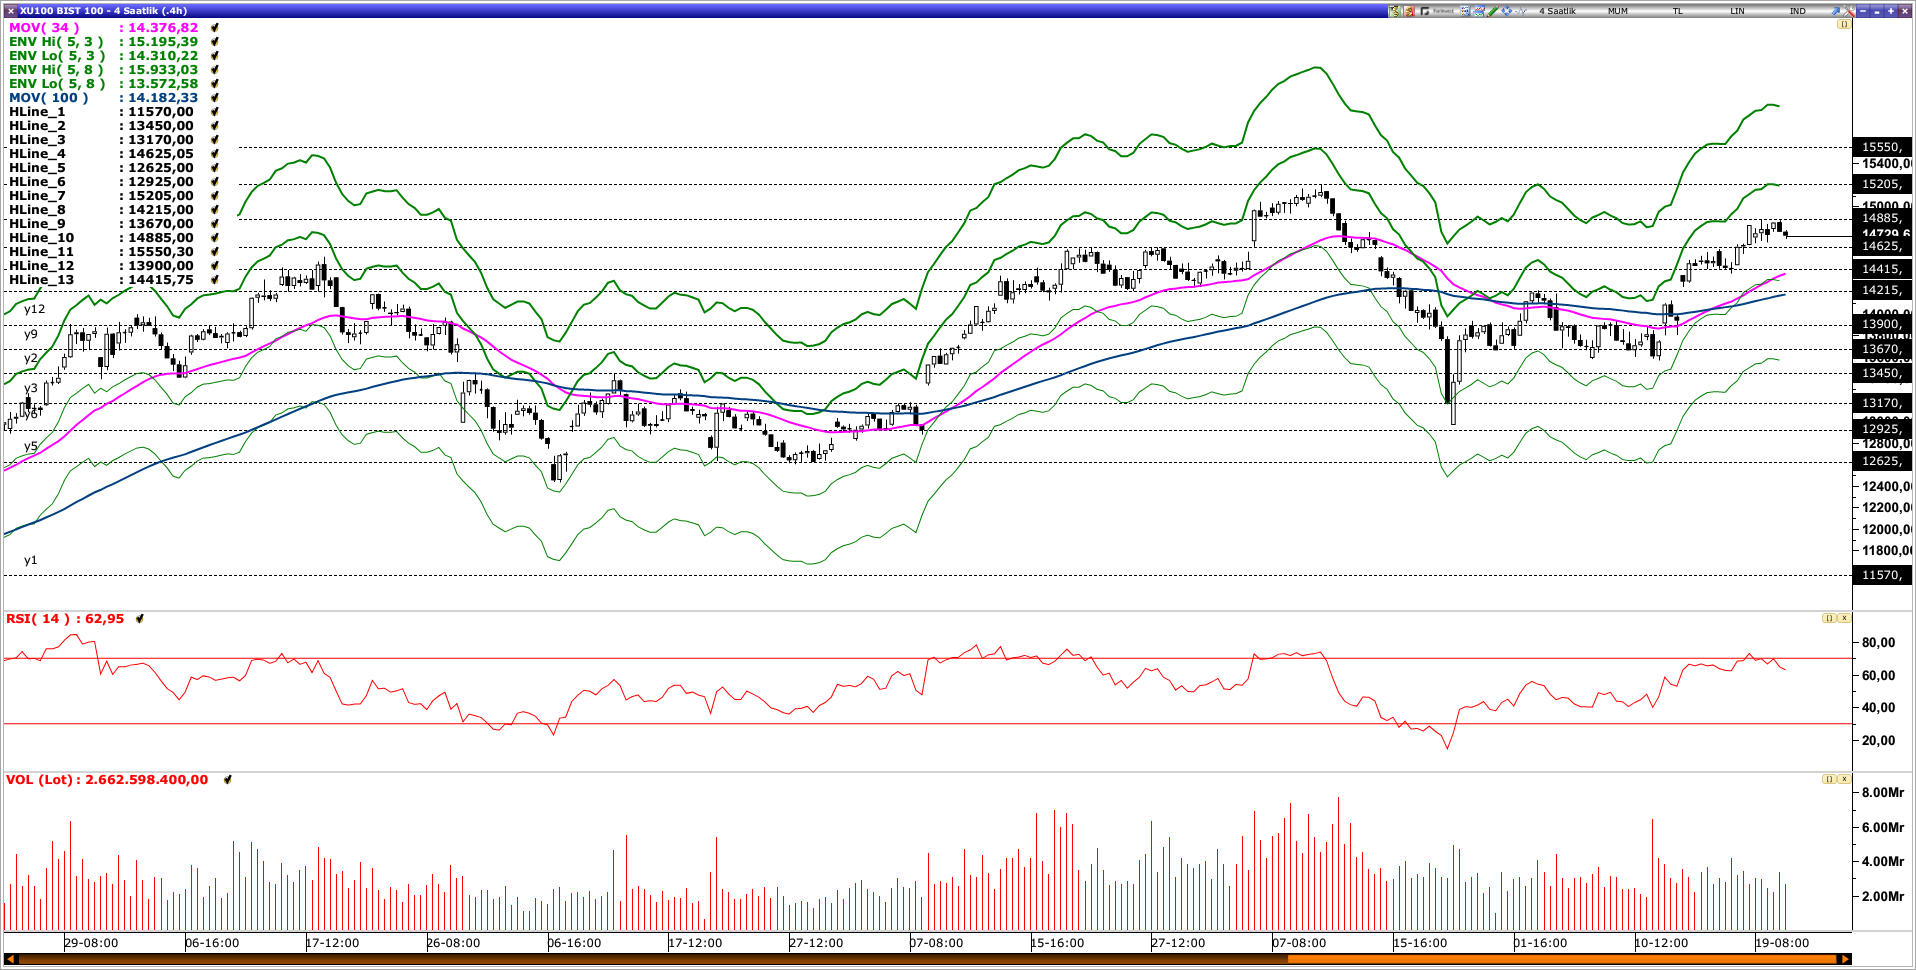Open the TL currency dropdown
Image resolution: width=1916 pixels, height=970 pixels.
(1678, 11)
